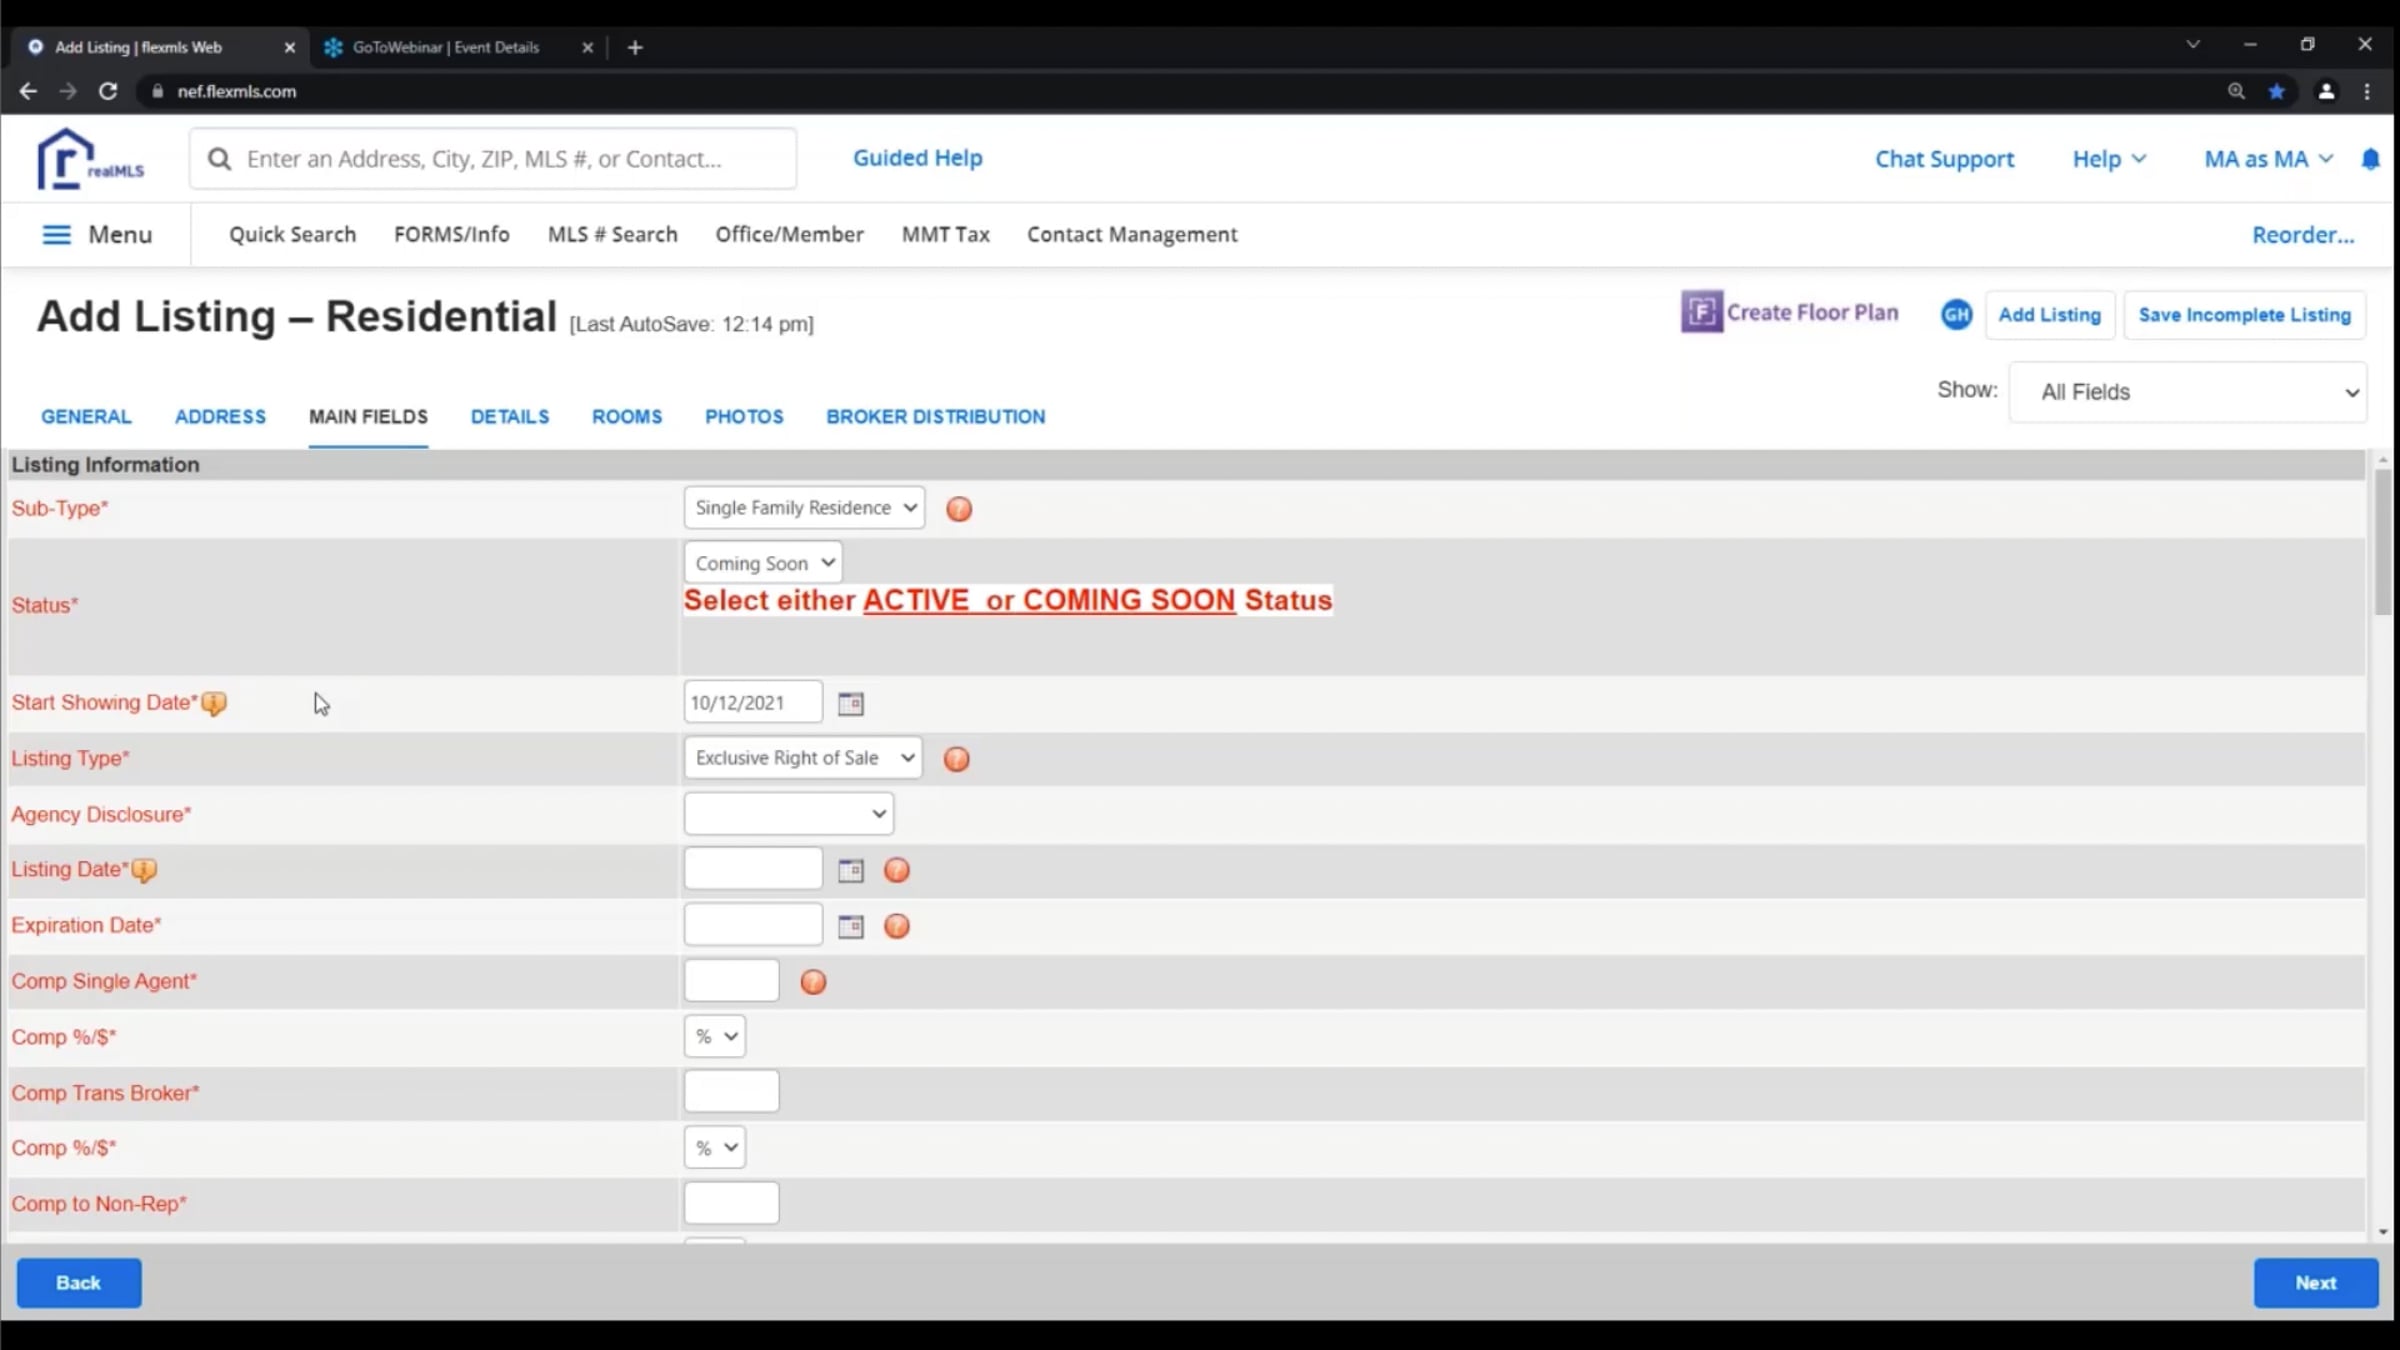2400x1350 pixels.
Task: Go to the BROKER DISTRIBUTION tab
Action: click(935, 417)
